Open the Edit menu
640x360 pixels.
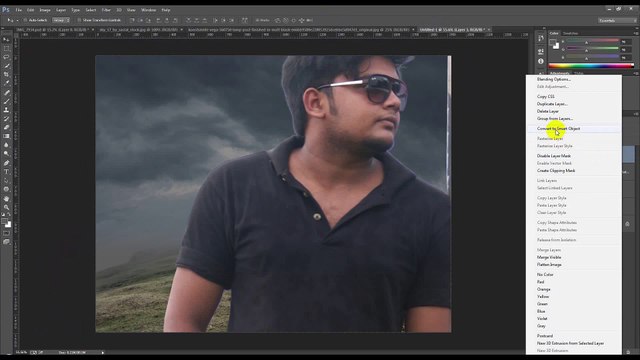coord(31,10)
